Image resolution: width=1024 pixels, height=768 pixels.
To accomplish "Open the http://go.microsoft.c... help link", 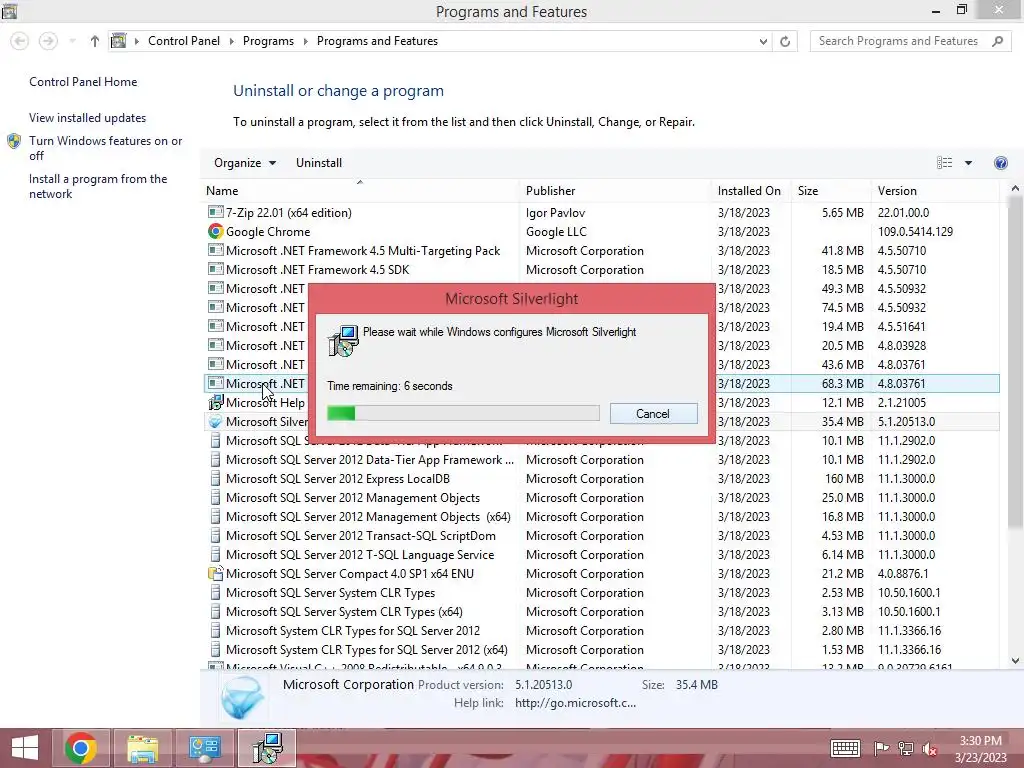I will (x=575, y=703).
